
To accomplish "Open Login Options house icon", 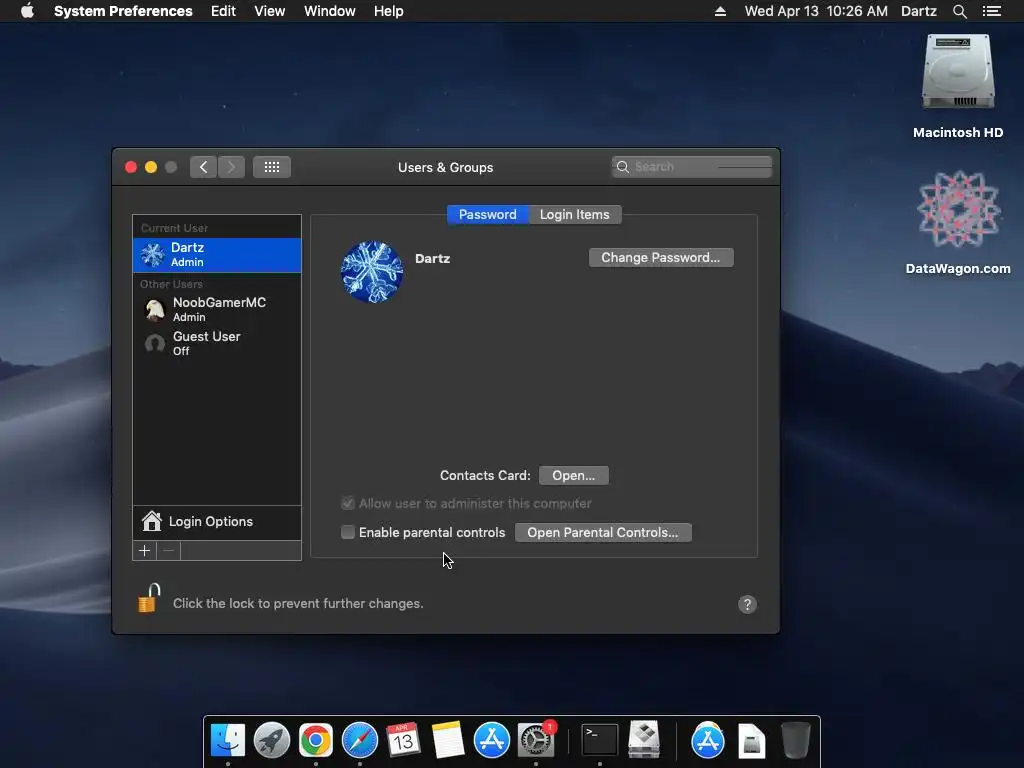I will point(152,521).
